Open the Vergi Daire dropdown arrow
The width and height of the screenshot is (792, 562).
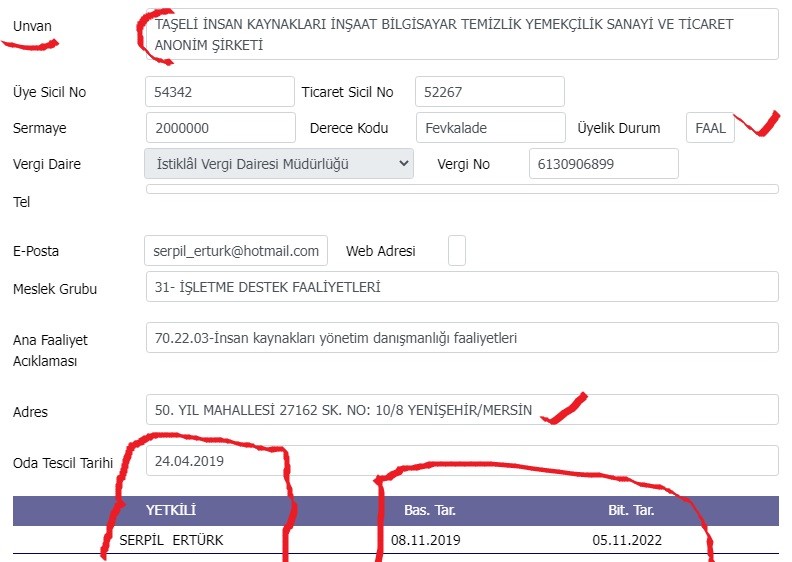(403, 164)
